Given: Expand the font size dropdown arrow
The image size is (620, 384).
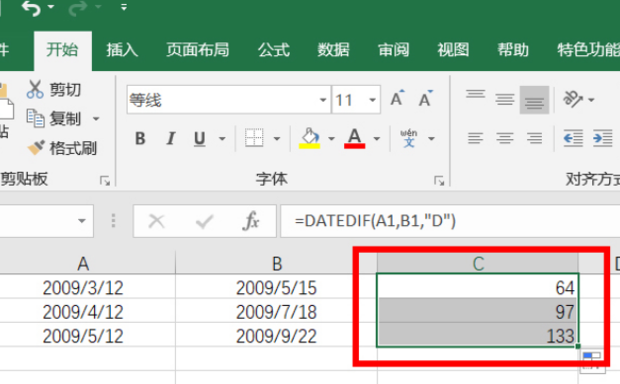Looking at the screenshot, I should [372, 100].
